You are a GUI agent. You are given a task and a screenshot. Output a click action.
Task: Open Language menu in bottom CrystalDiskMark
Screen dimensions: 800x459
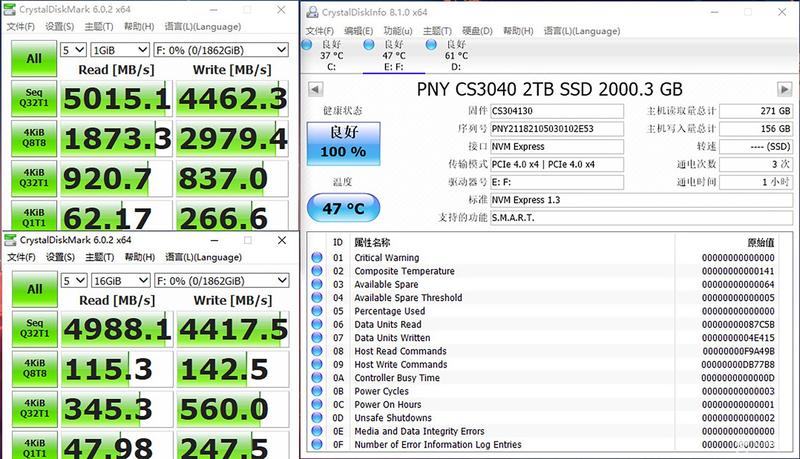(204, 257)
